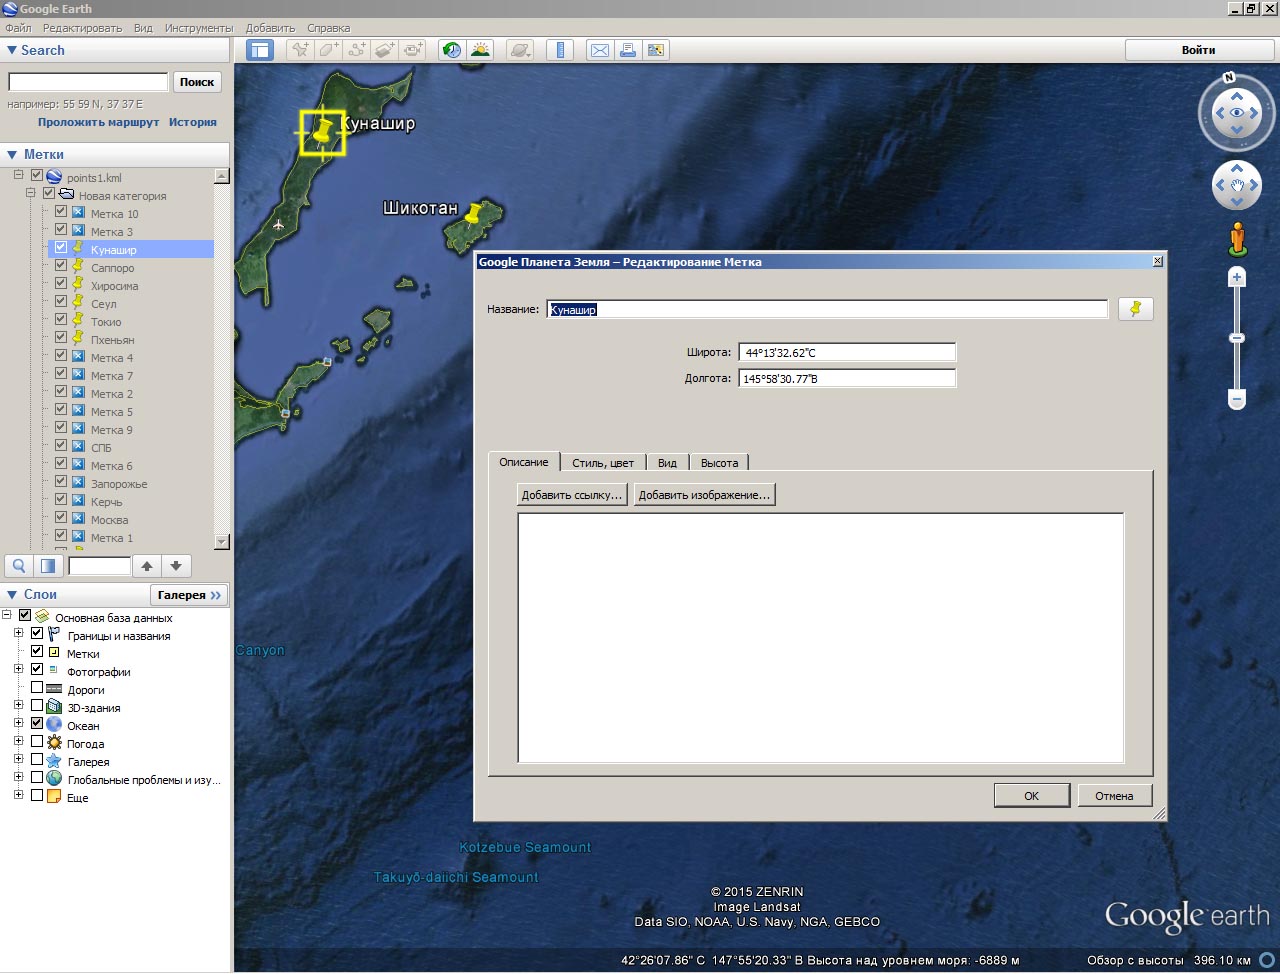Viewport: 1280px width, 974px height.
Task: Uncheck the Метка 10 checkbox
Action: click(61, 212)
